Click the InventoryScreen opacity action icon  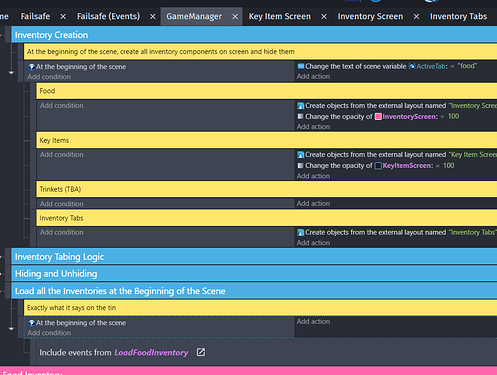point(301,116)
